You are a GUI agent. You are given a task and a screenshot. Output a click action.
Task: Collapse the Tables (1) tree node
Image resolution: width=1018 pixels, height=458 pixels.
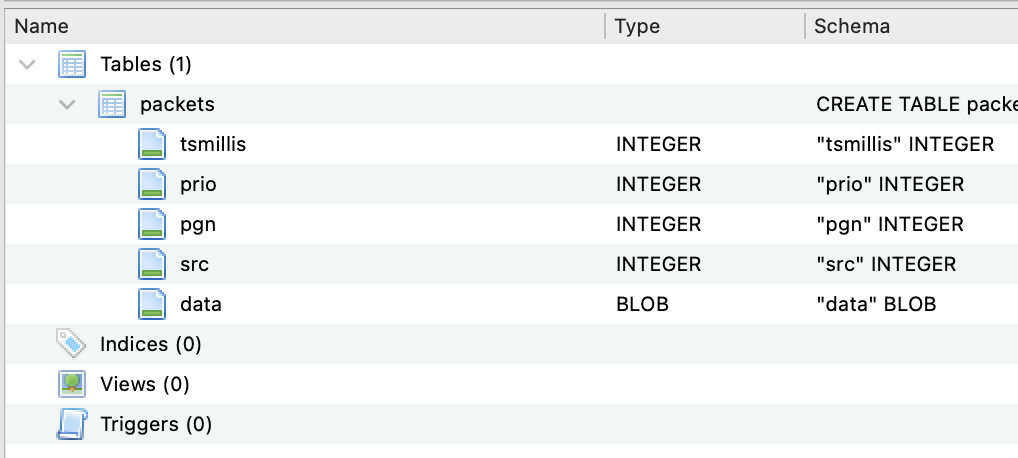click(x=27, y=64)
